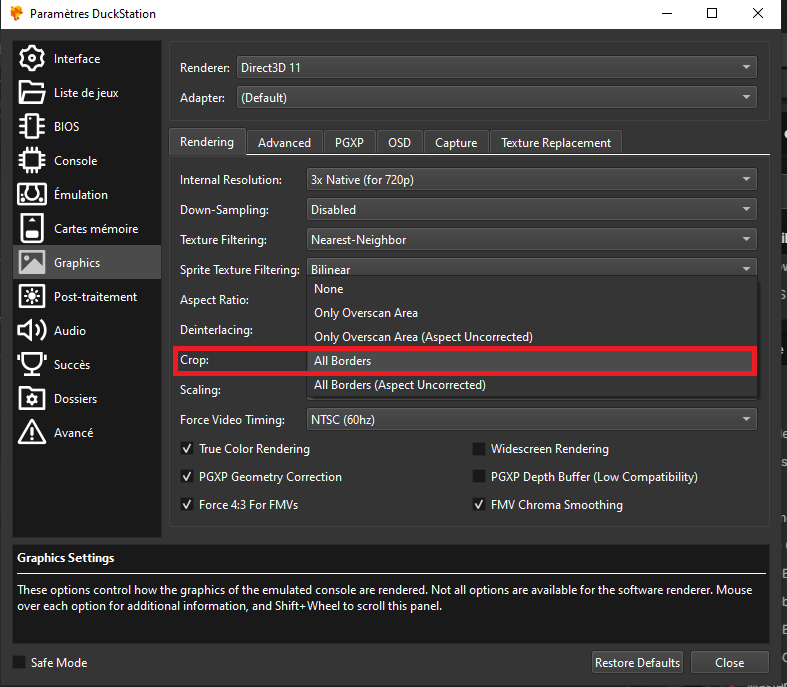This screenshot has height=687, width=787.
Task: Click the Scaling label
Action: pos(200,390)
